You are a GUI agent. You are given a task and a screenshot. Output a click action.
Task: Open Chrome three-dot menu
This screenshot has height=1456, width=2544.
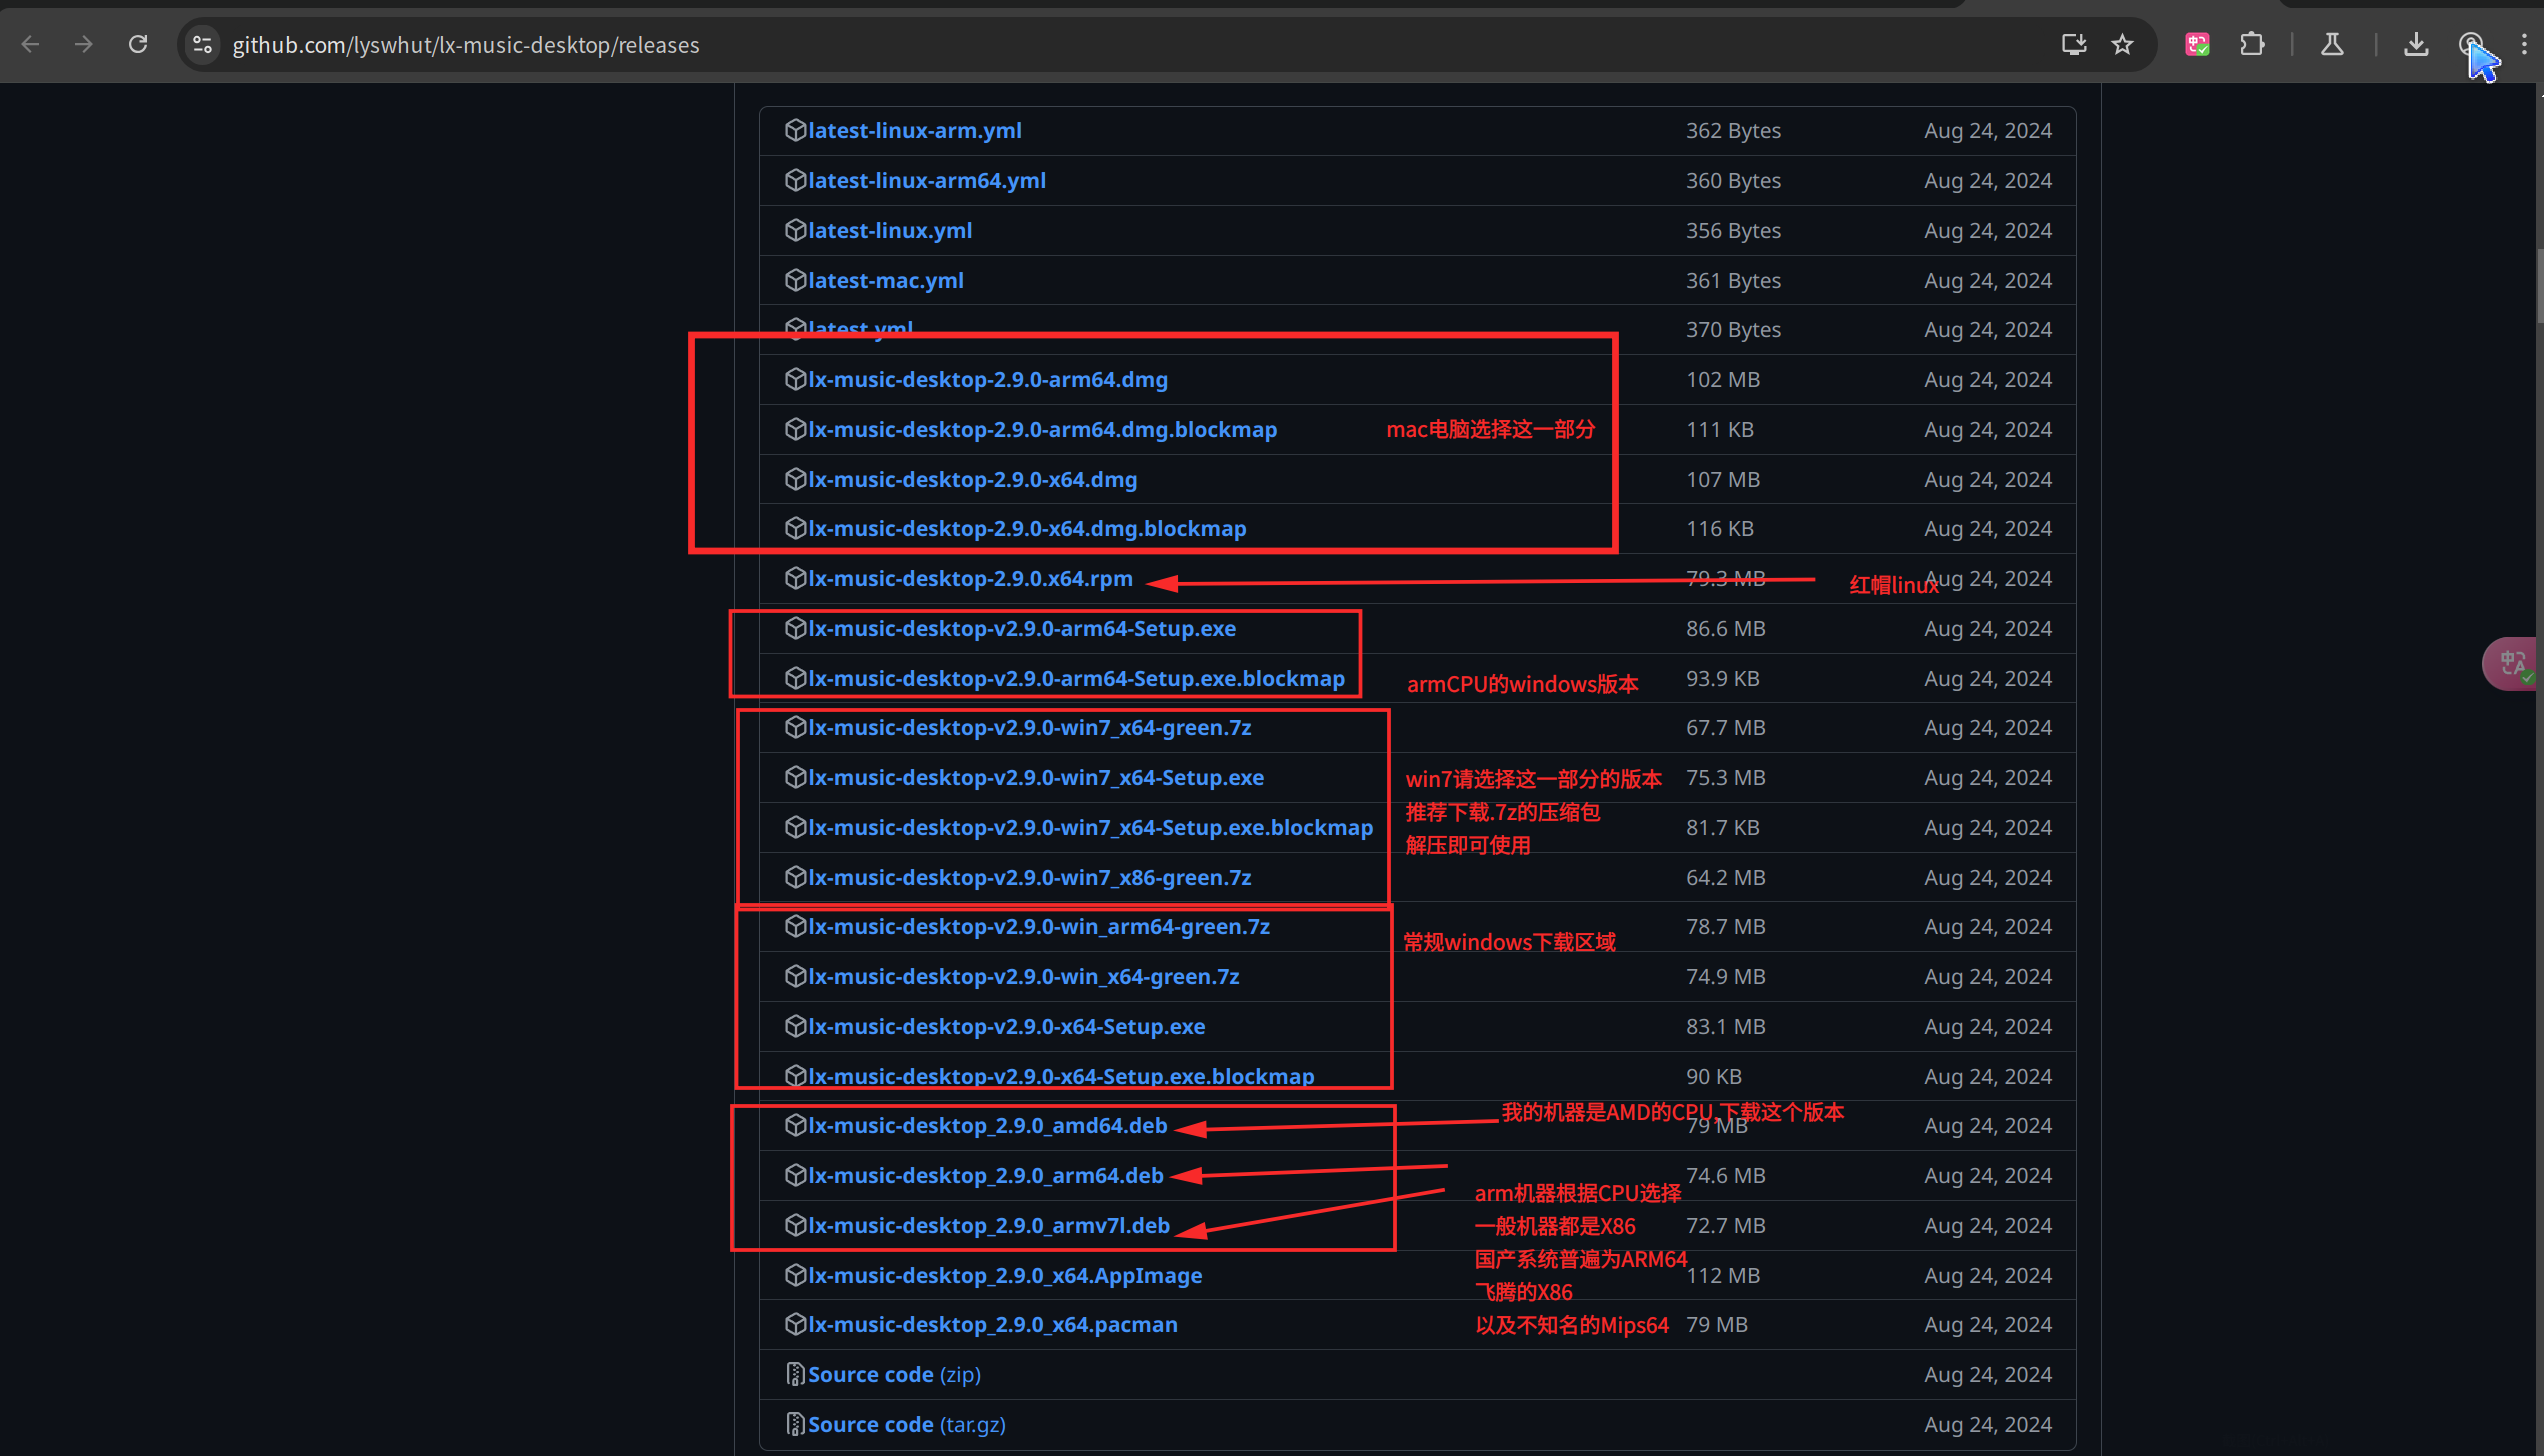(x=2524, y=44)
